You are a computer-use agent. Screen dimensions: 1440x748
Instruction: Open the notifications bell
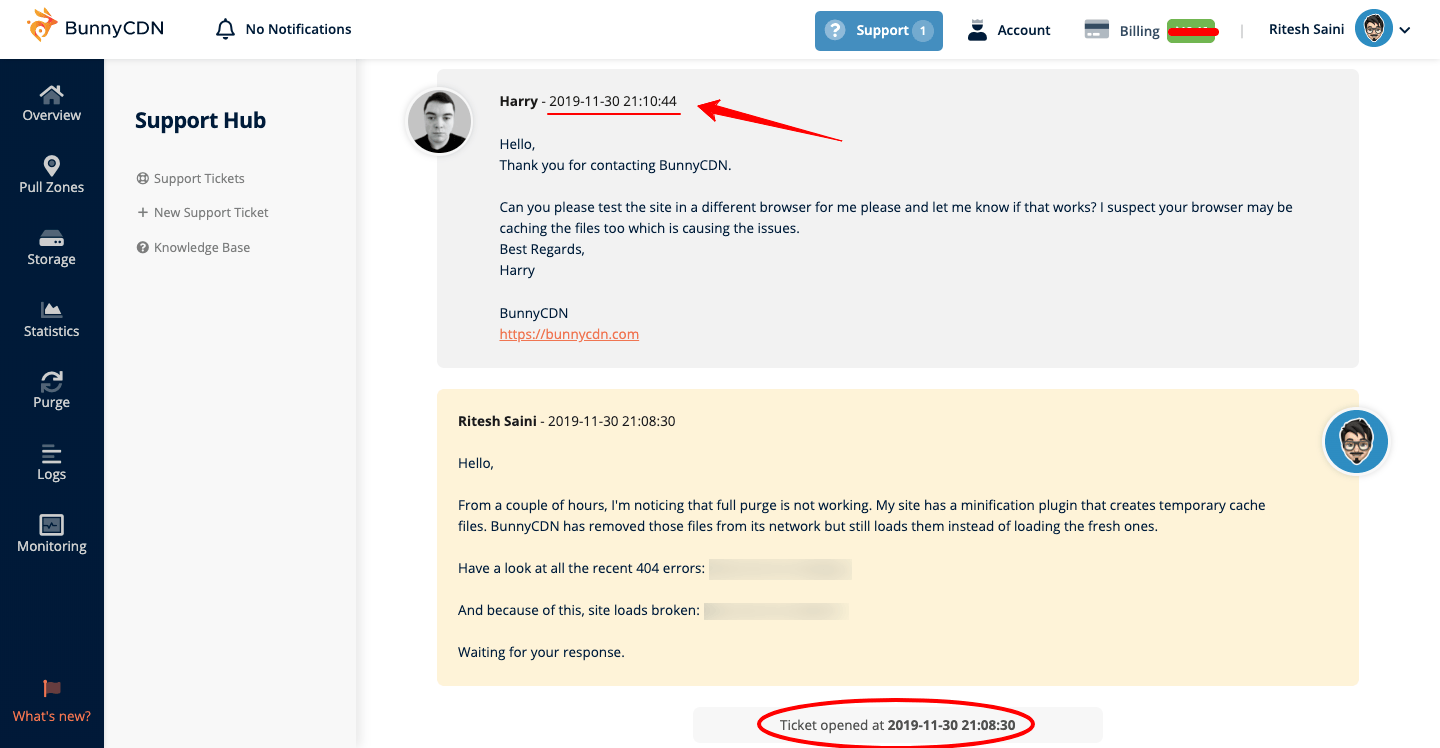pos(226,29)
